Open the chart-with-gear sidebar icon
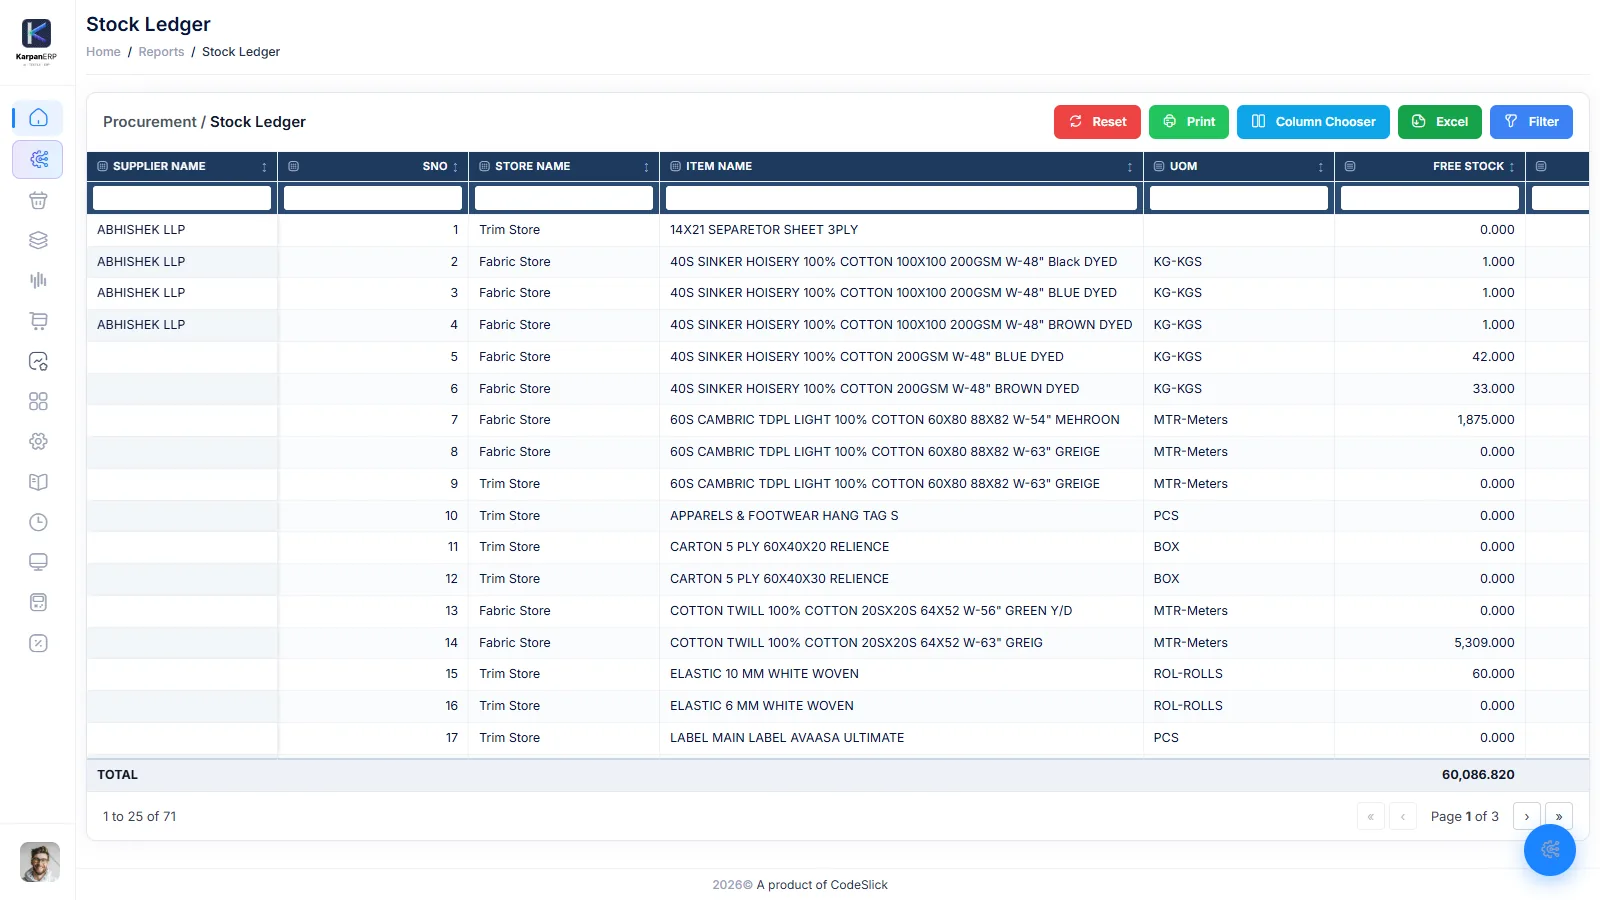 [x=38, y=361]
